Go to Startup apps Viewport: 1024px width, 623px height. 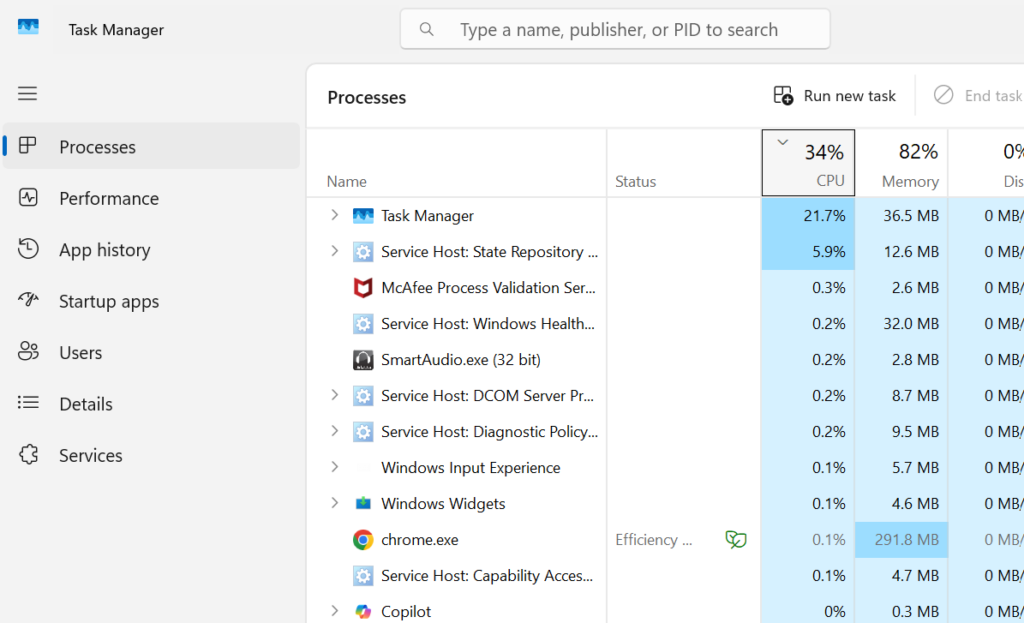click(x=152, y=301)
